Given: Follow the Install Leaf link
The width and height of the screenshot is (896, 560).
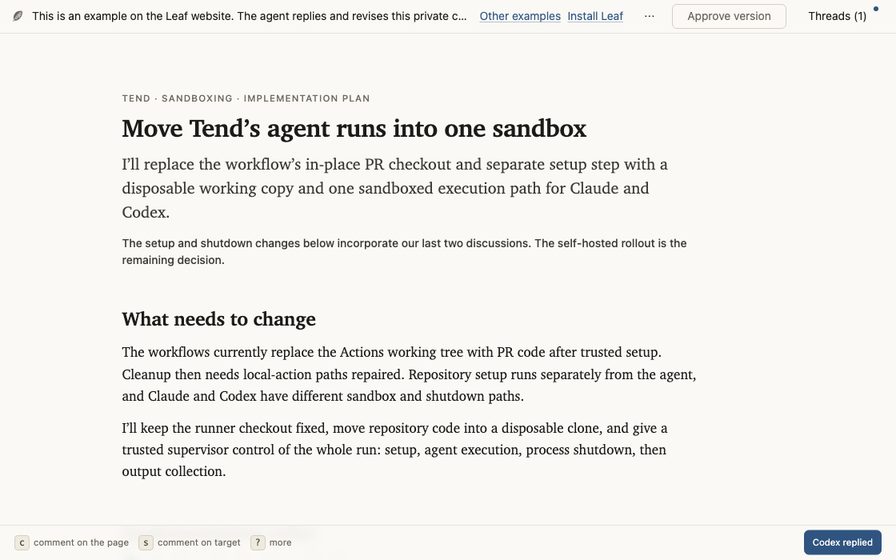Looking at the screenshot, I should tap(595, 16).
